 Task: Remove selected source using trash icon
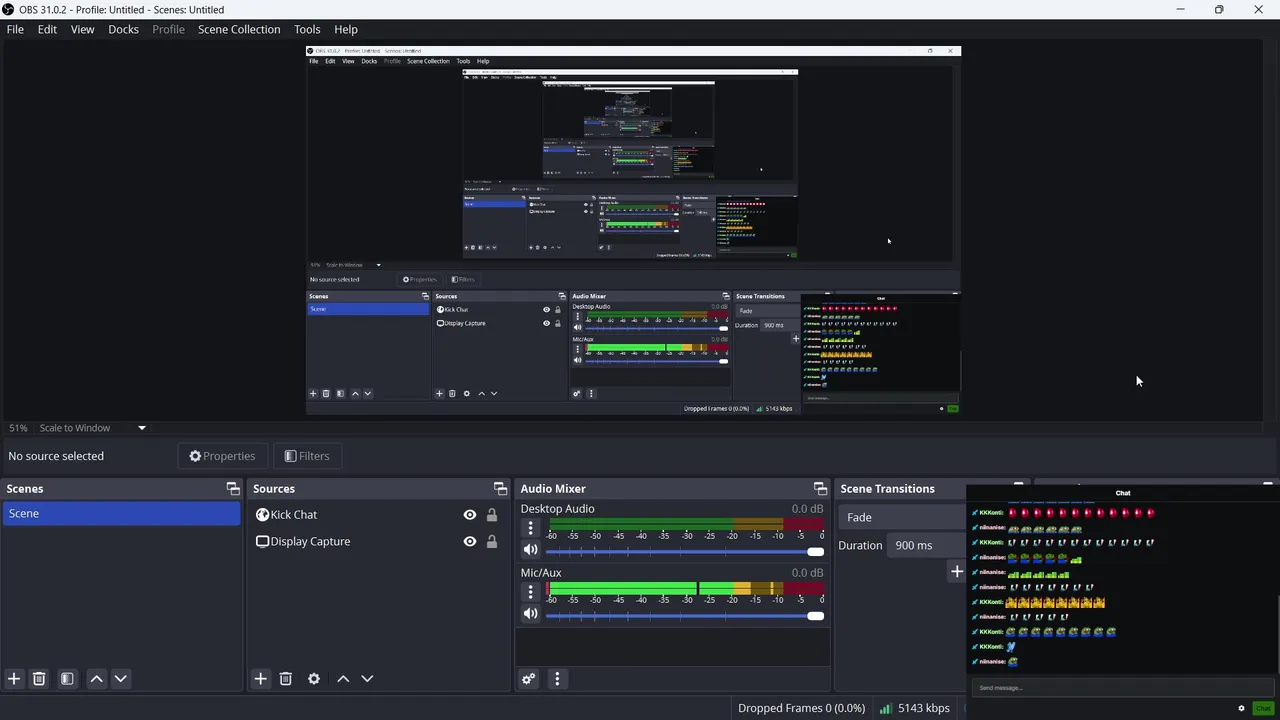(285, 678)
